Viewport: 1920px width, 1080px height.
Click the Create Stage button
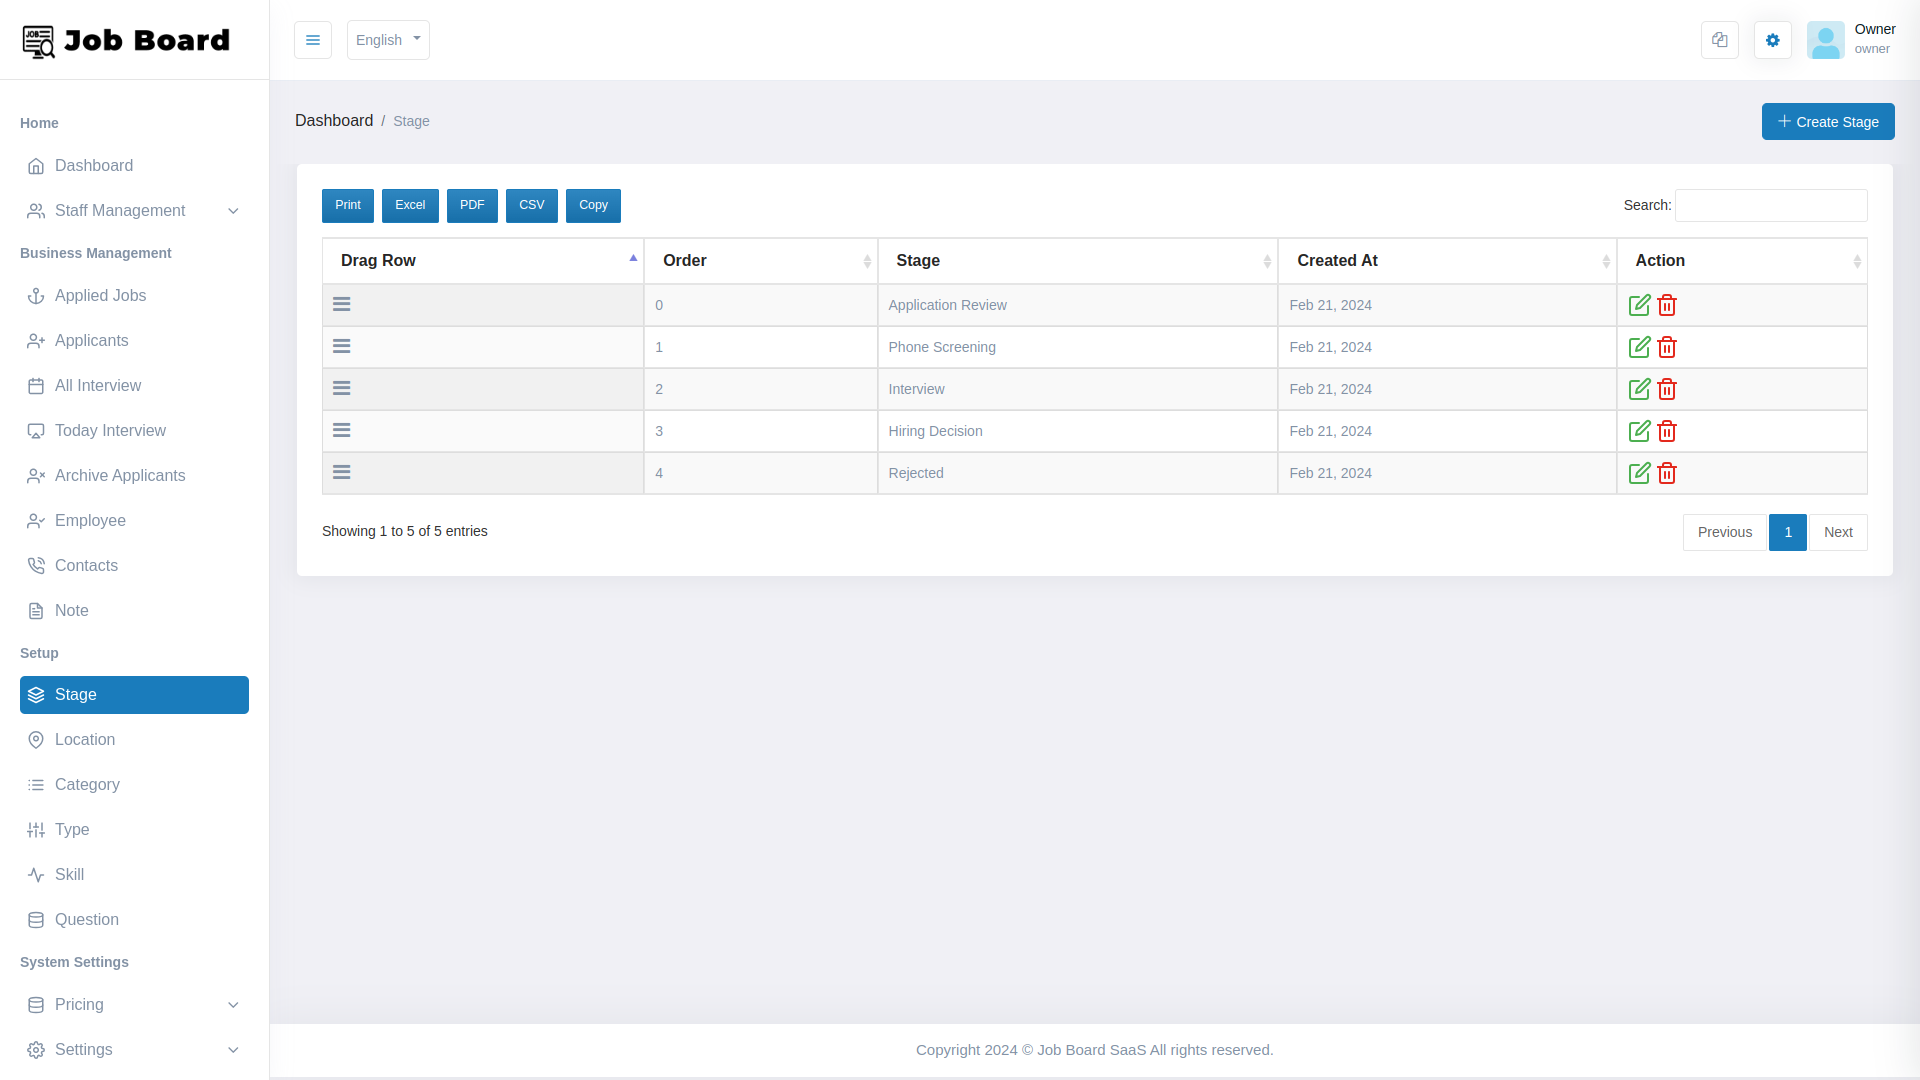[1827, 121]
